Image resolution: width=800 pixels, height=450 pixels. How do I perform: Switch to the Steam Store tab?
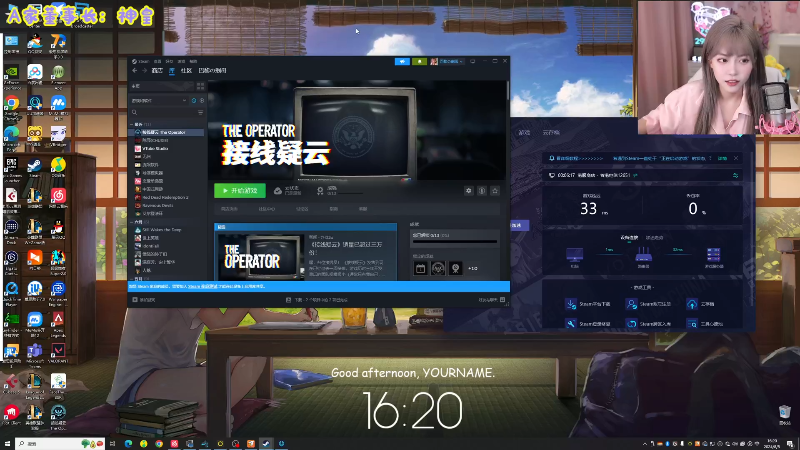(157, 70)
